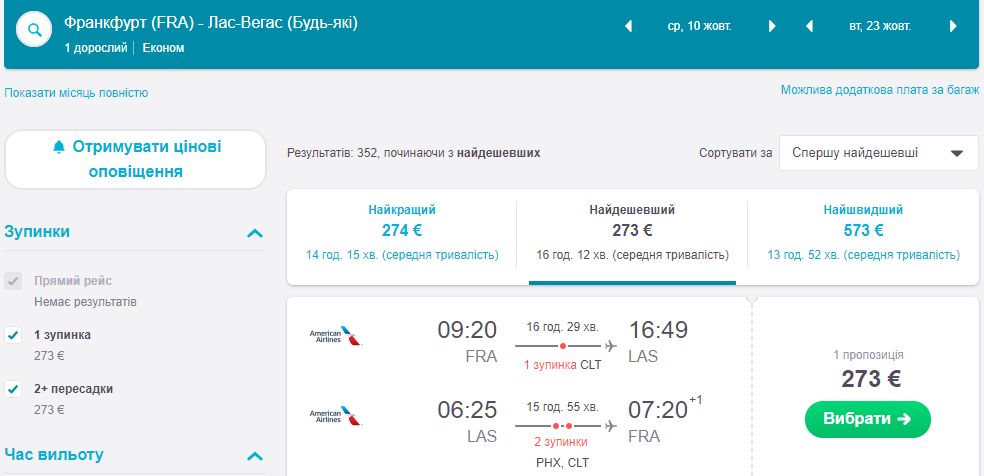Uncheck the '1 зупинка' checkbox

point(14,335)
